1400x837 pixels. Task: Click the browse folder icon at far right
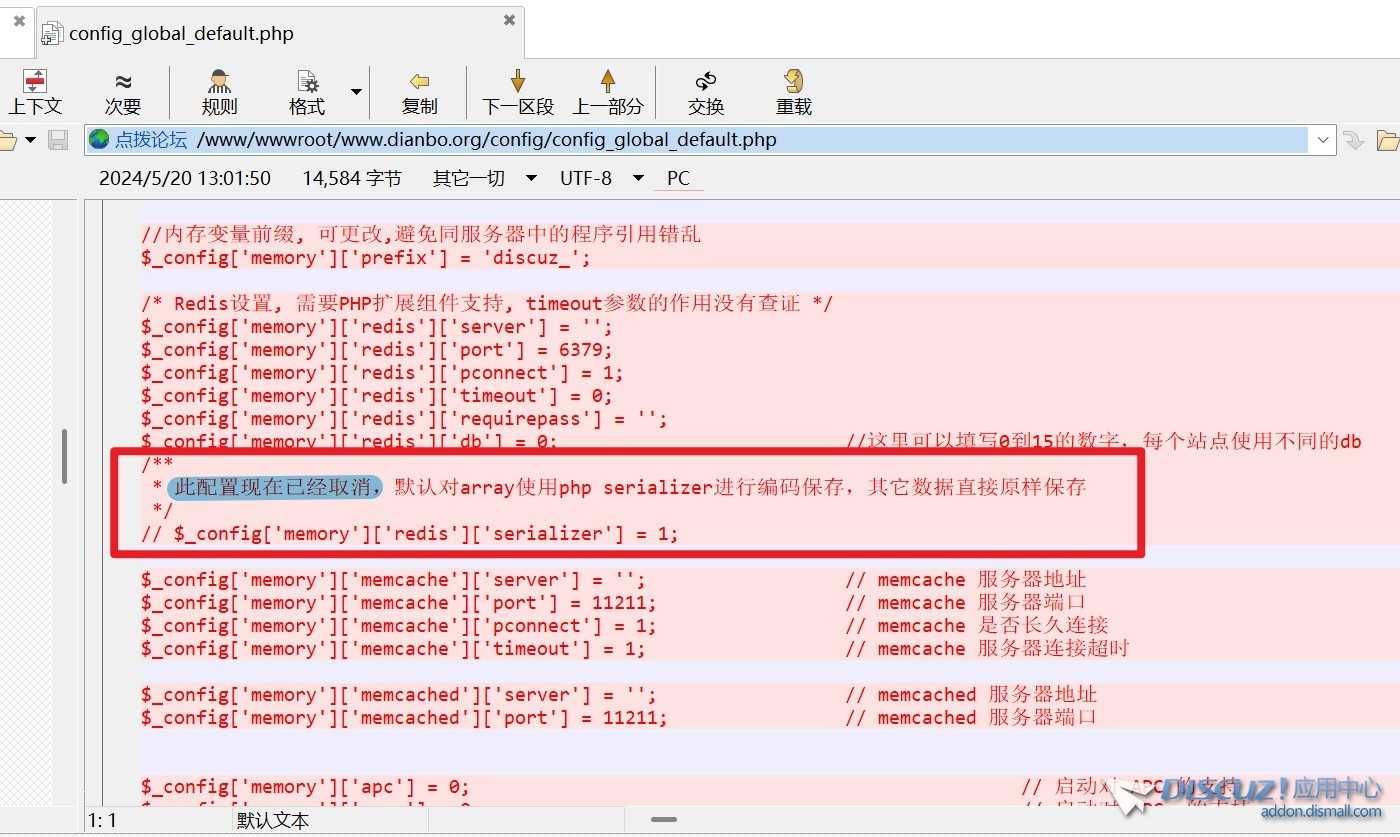(x=1388, y=140)
